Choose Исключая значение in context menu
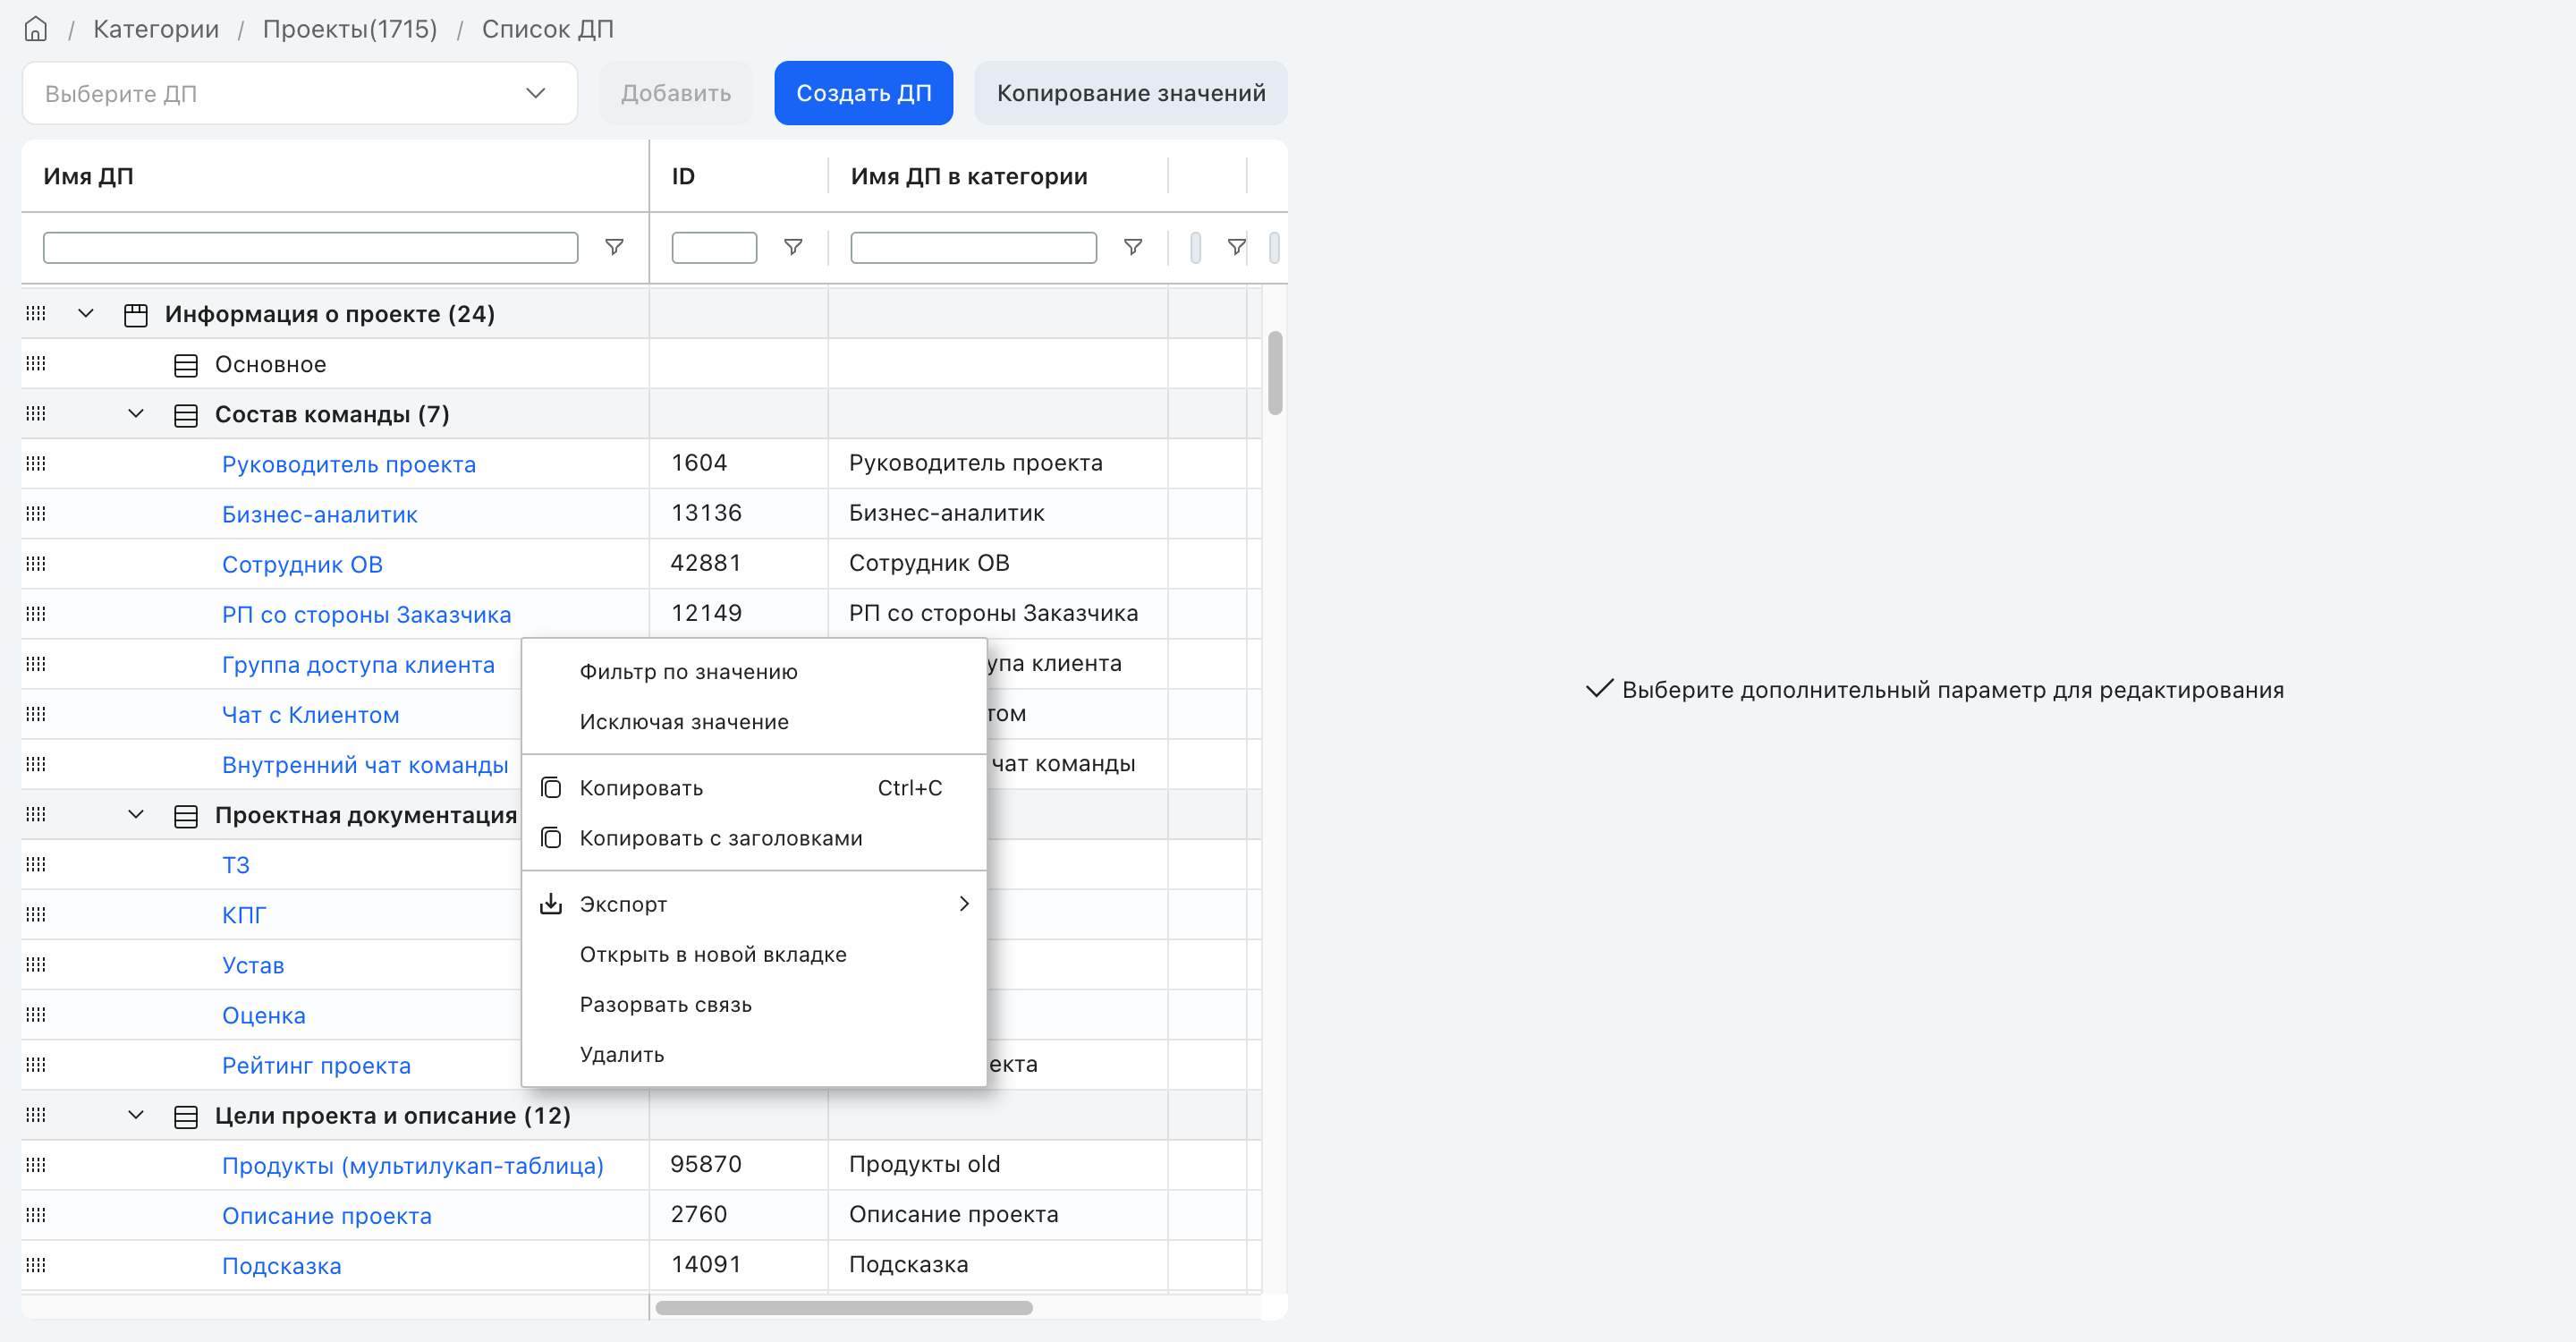Viewport: 2576px width, 1342px height. tap(754, 722)
